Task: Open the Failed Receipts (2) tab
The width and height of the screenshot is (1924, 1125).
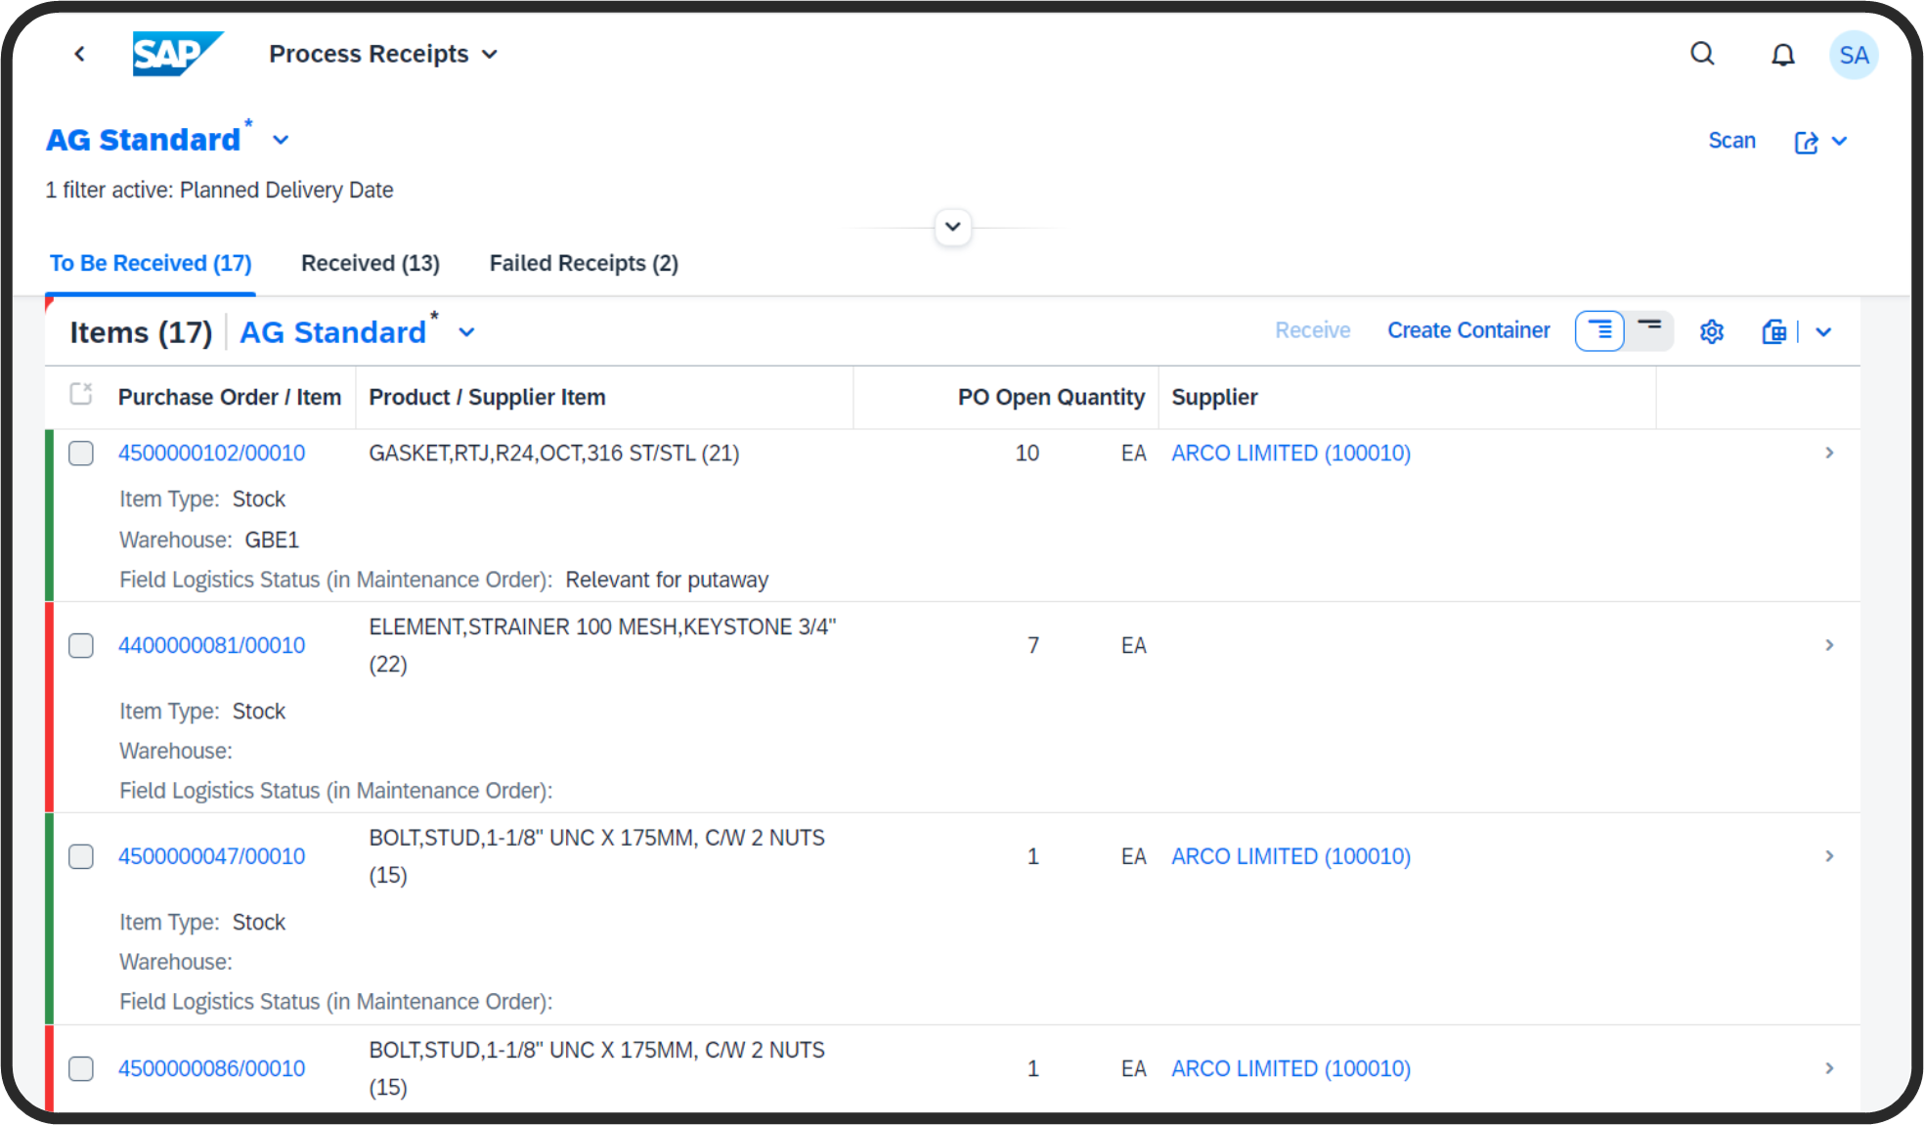Action: coord(583,263)
